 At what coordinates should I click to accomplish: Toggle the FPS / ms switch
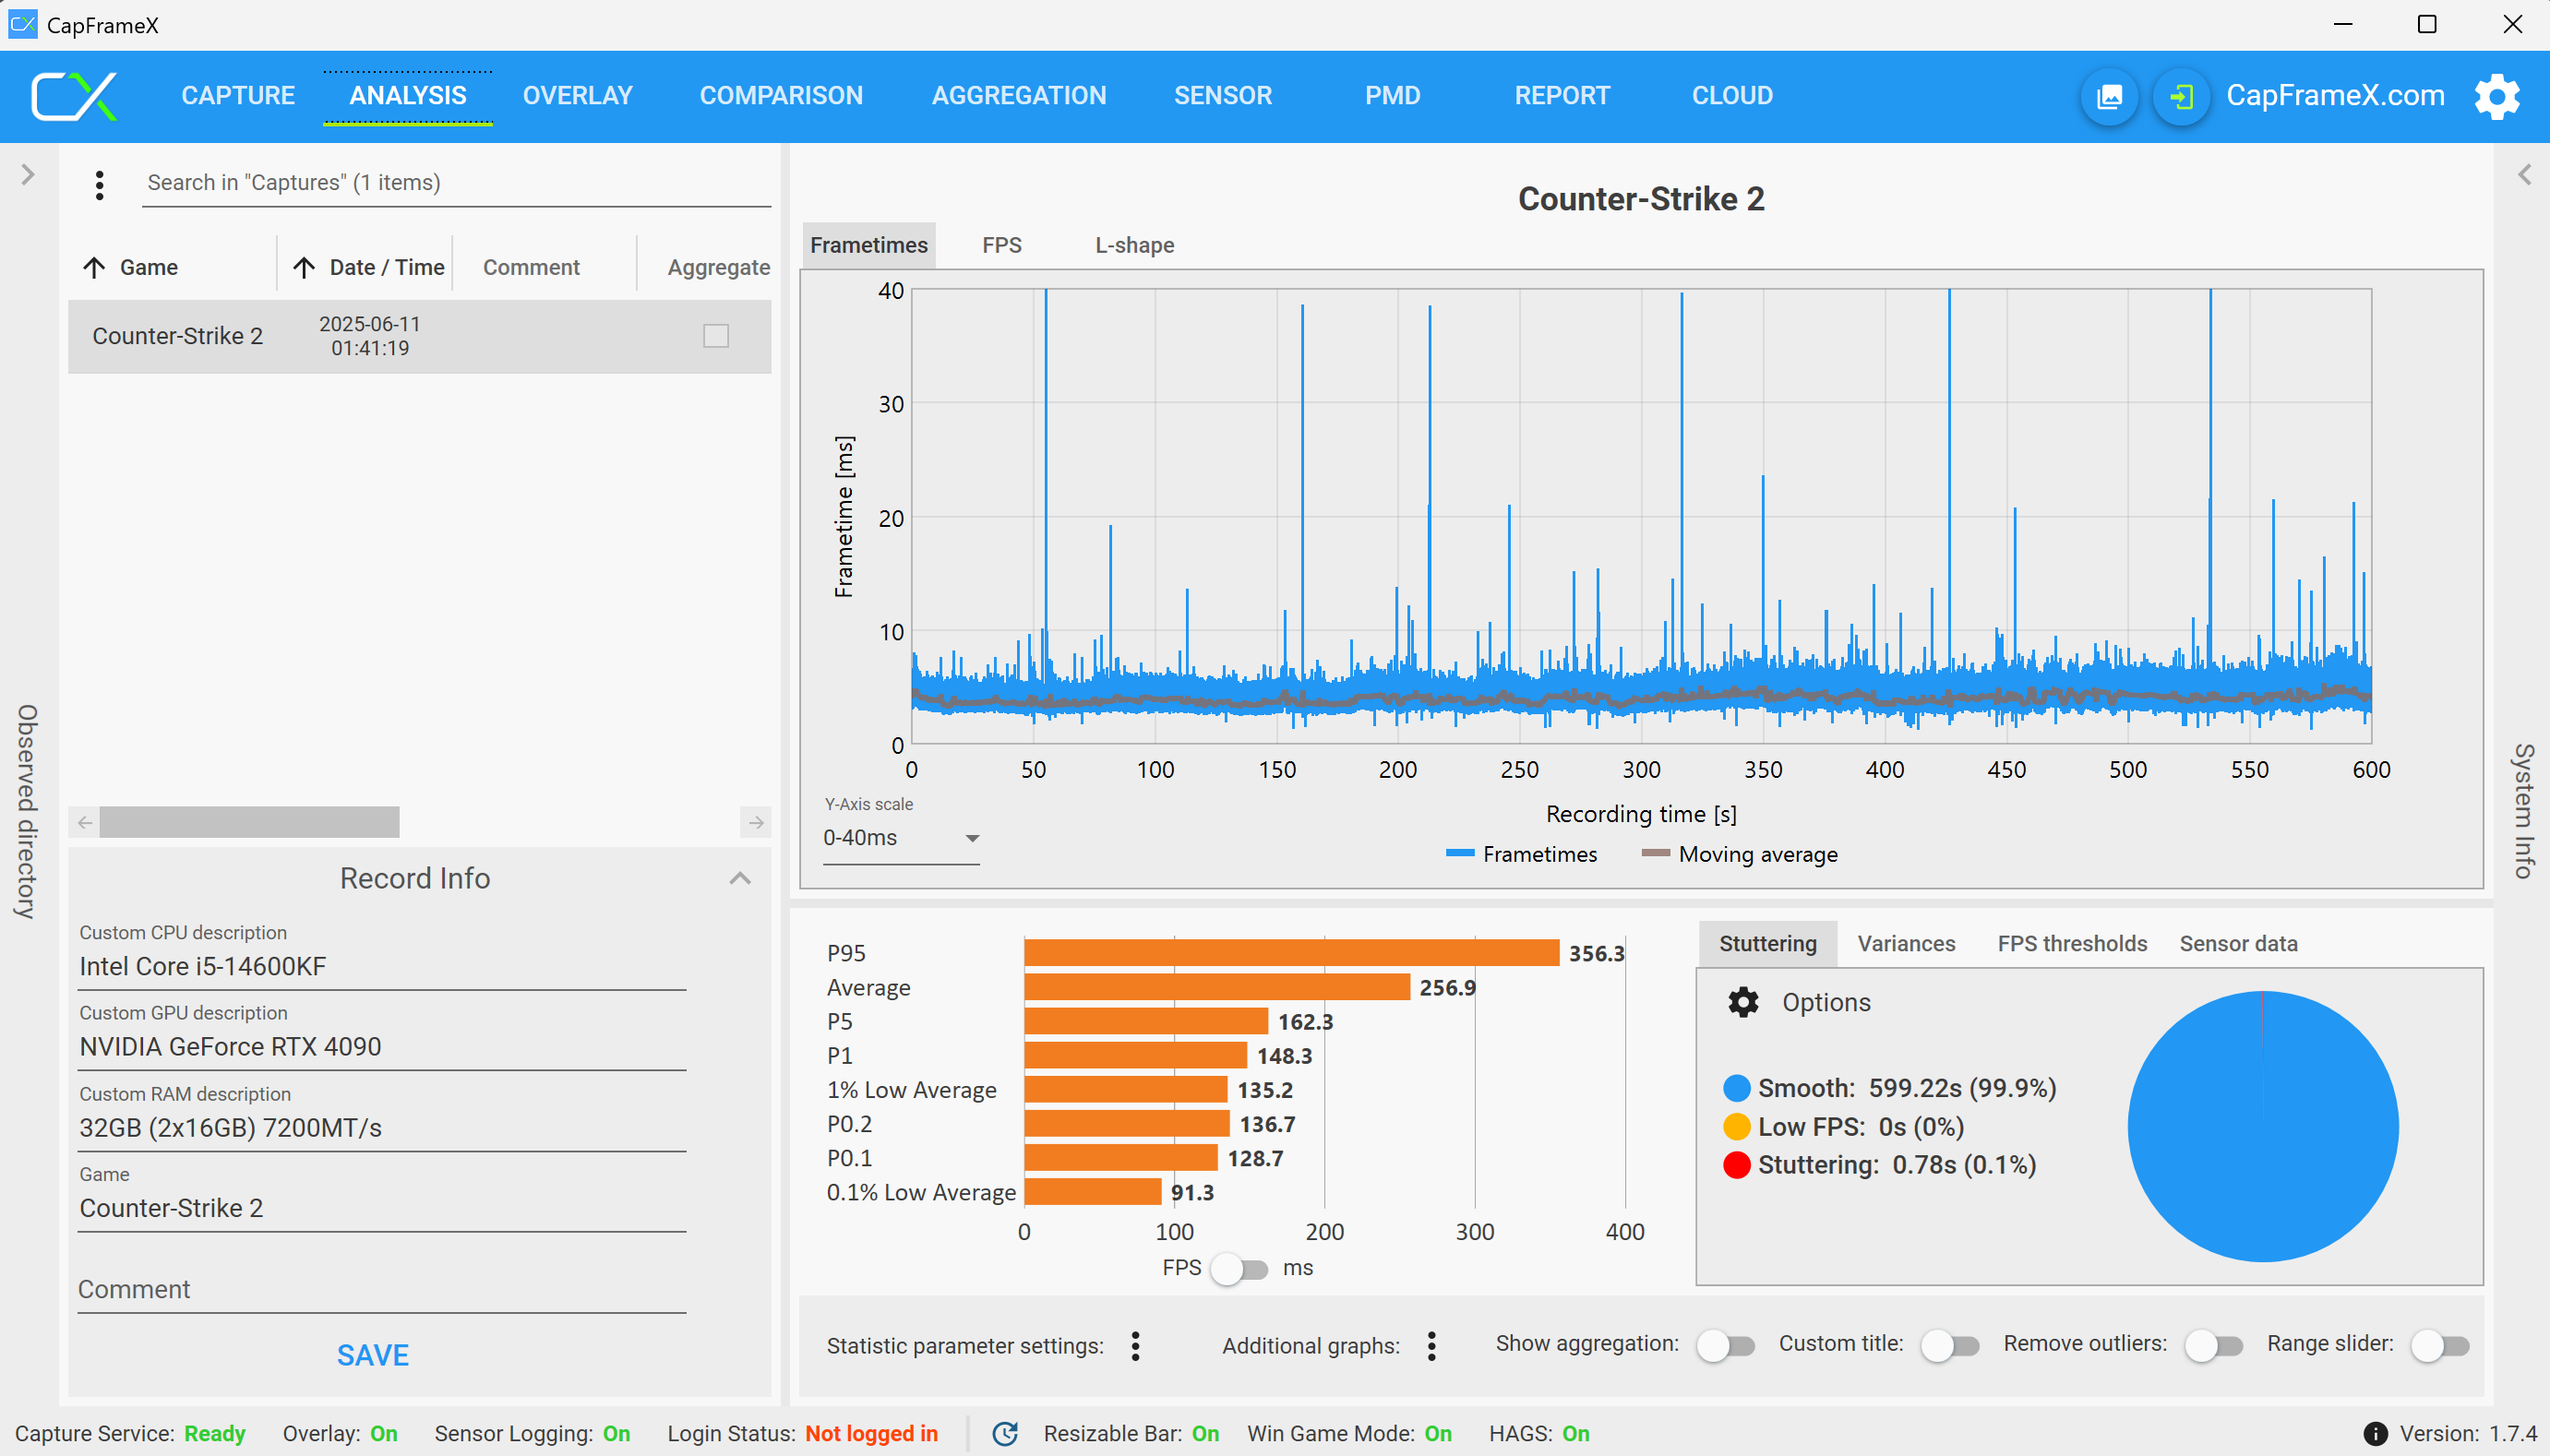[x=1239, y=1269]
